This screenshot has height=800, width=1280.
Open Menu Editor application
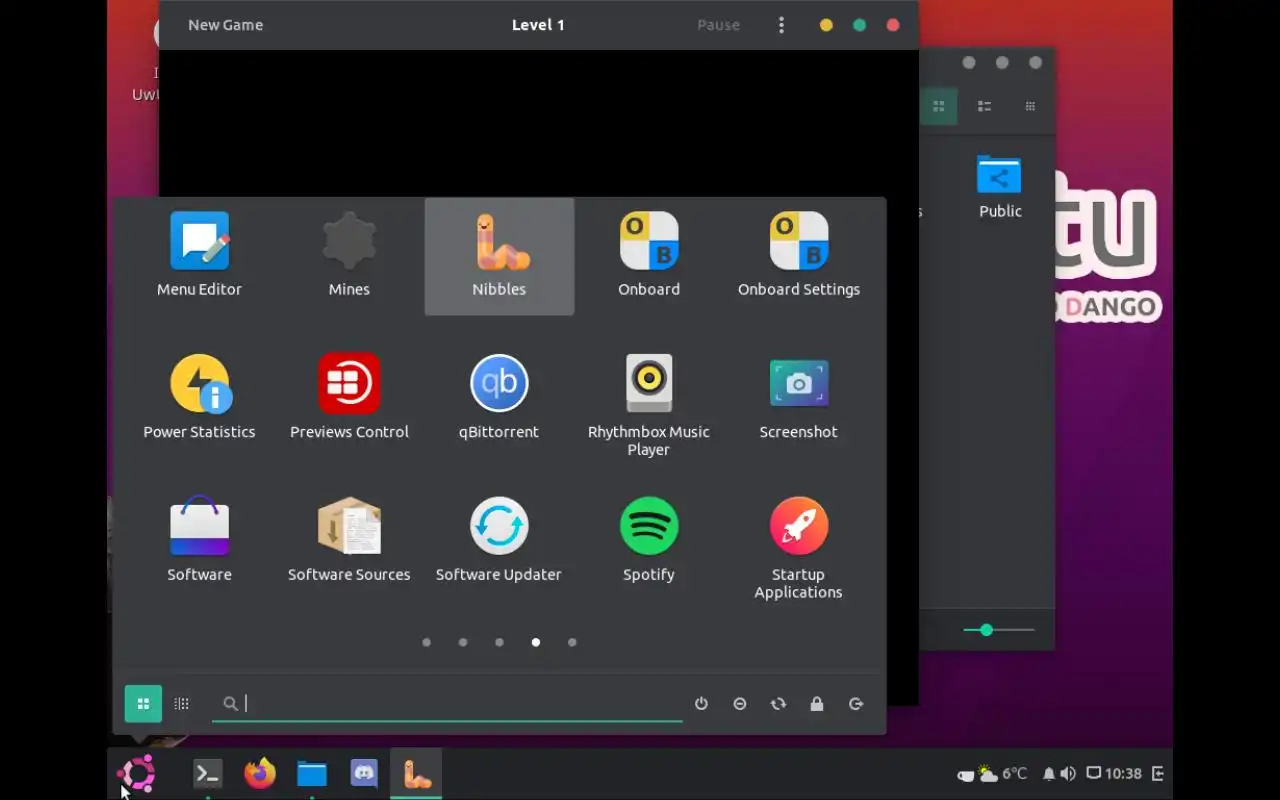coord(199,255)
